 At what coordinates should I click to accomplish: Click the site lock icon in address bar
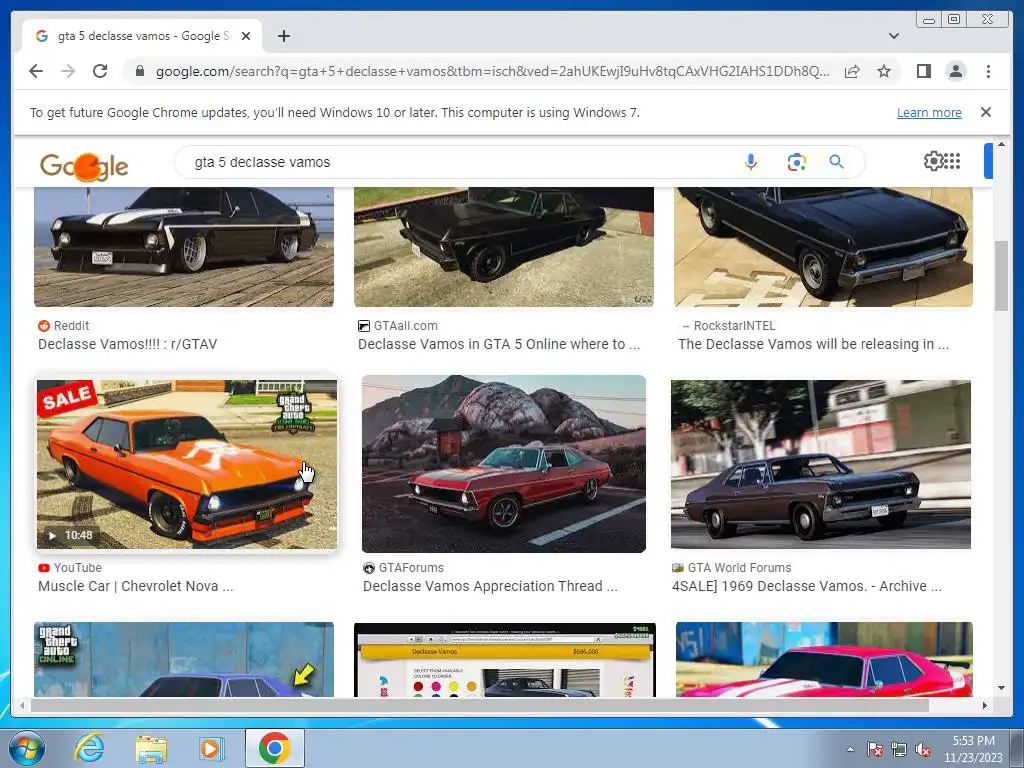139,71
